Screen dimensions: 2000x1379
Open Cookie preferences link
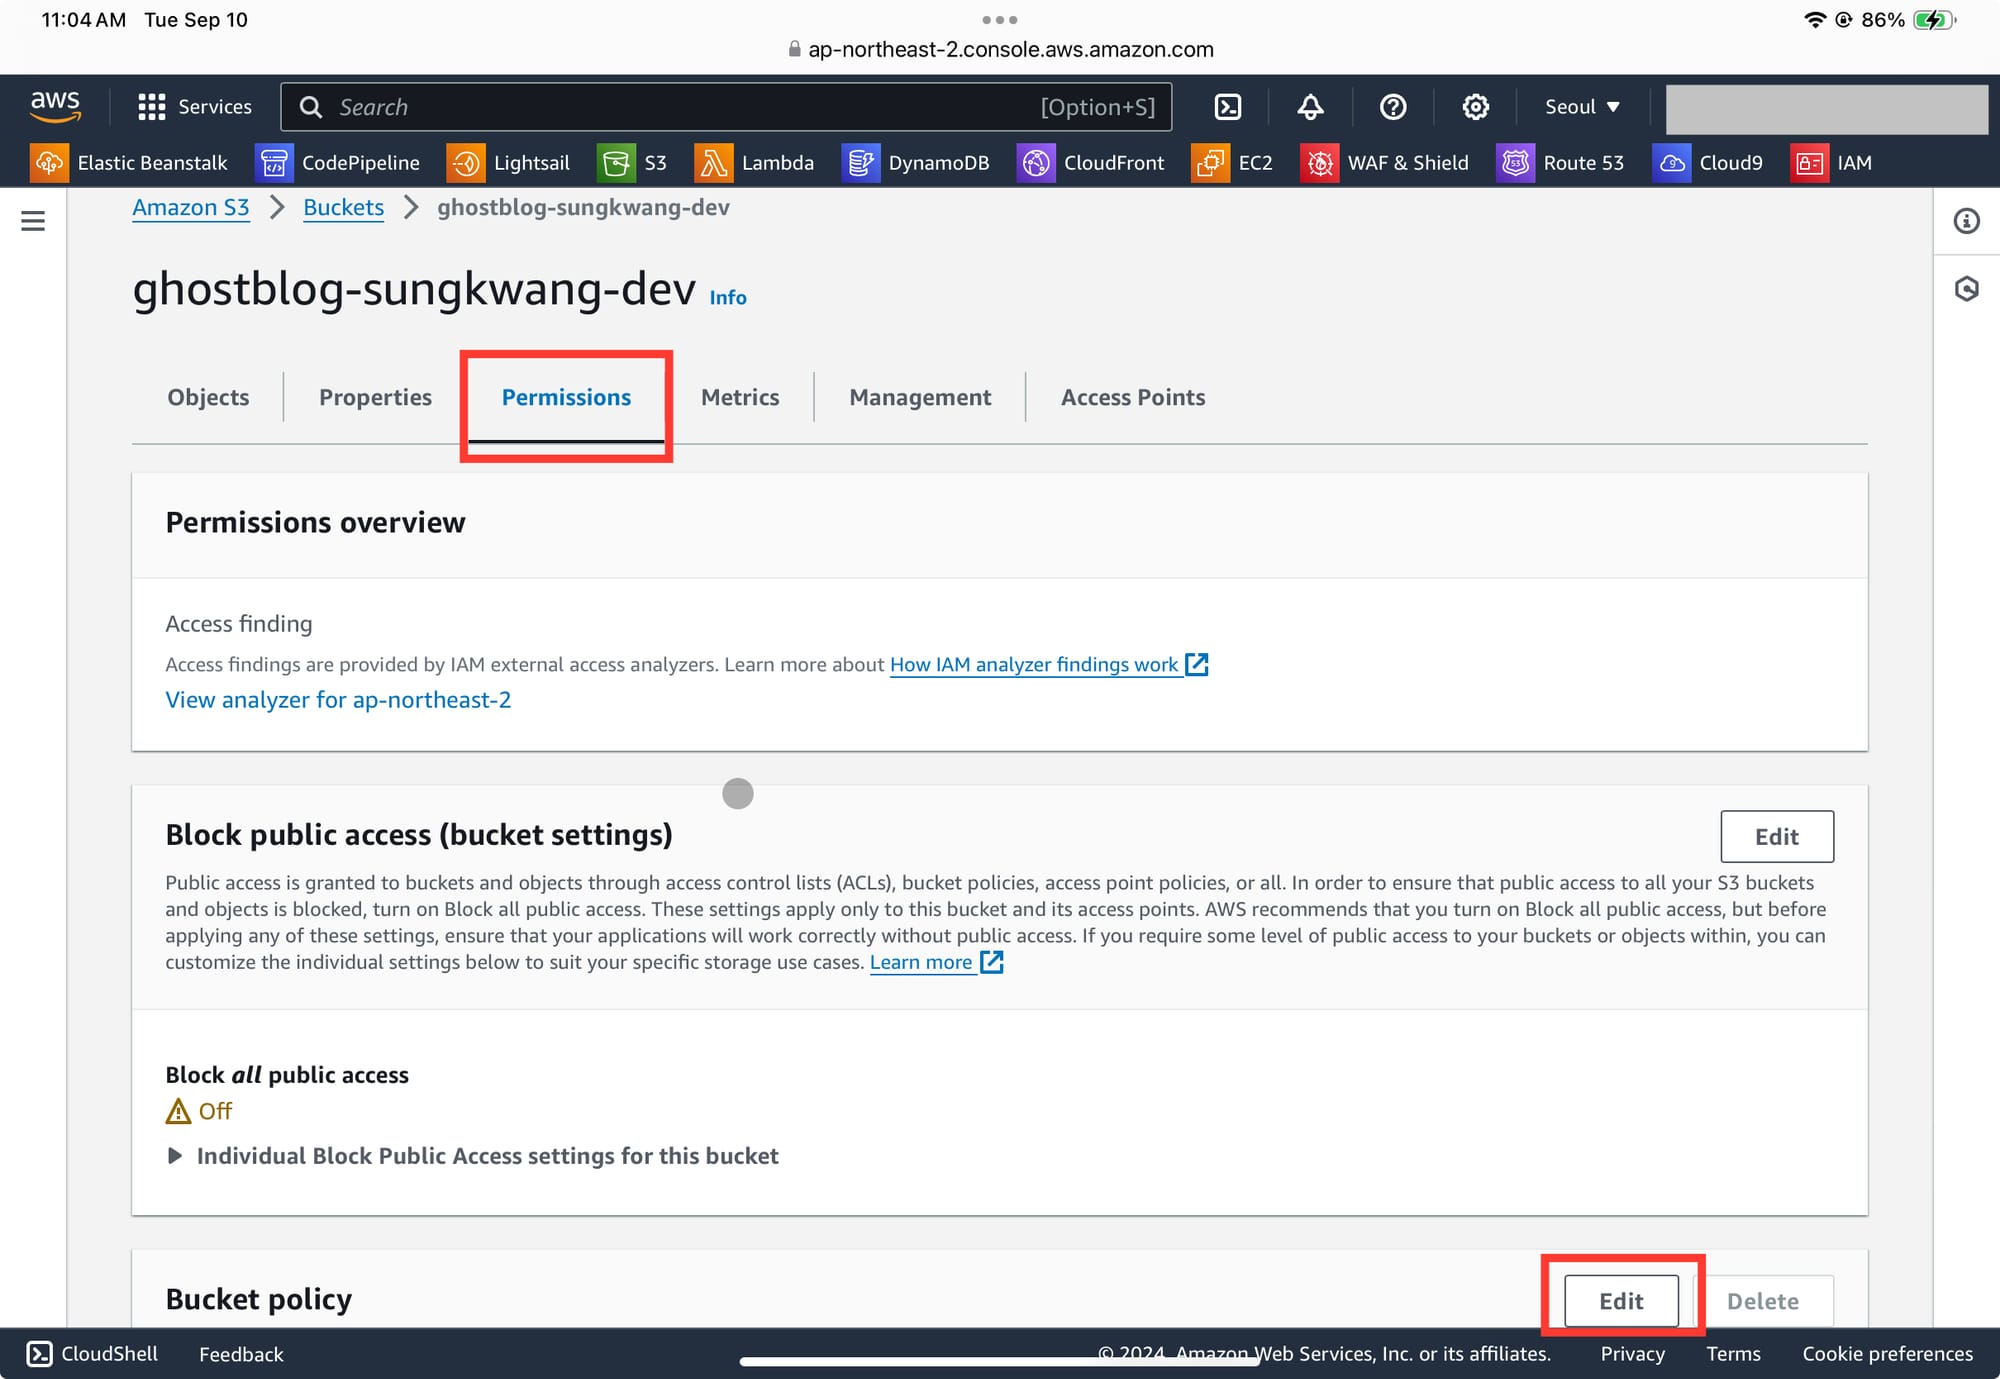[1888, 1354]
